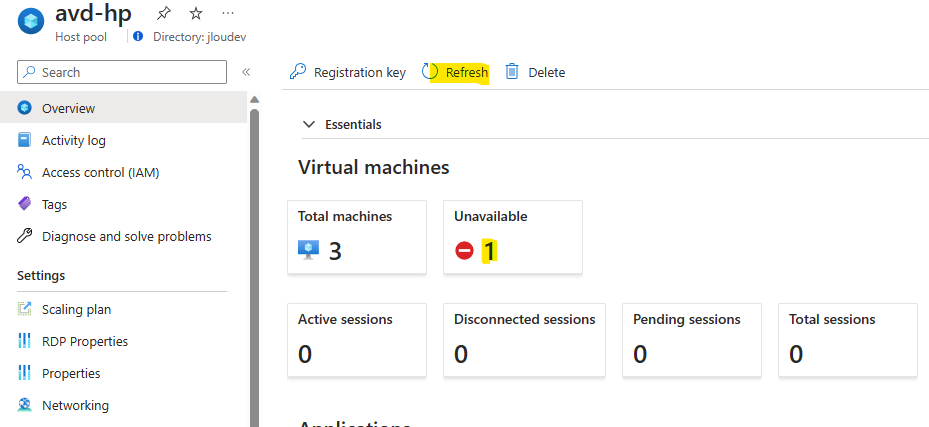Click the Registration key button
Image resolution: width=929 pixels, height=427 pixels.
(348, 72)
